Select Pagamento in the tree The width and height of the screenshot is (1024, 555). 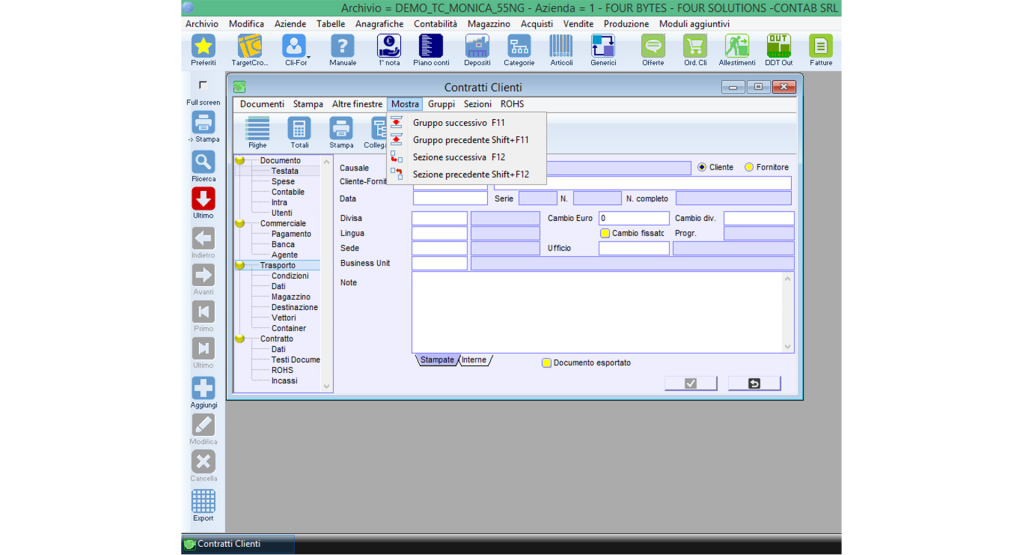[x=291, y=234]
